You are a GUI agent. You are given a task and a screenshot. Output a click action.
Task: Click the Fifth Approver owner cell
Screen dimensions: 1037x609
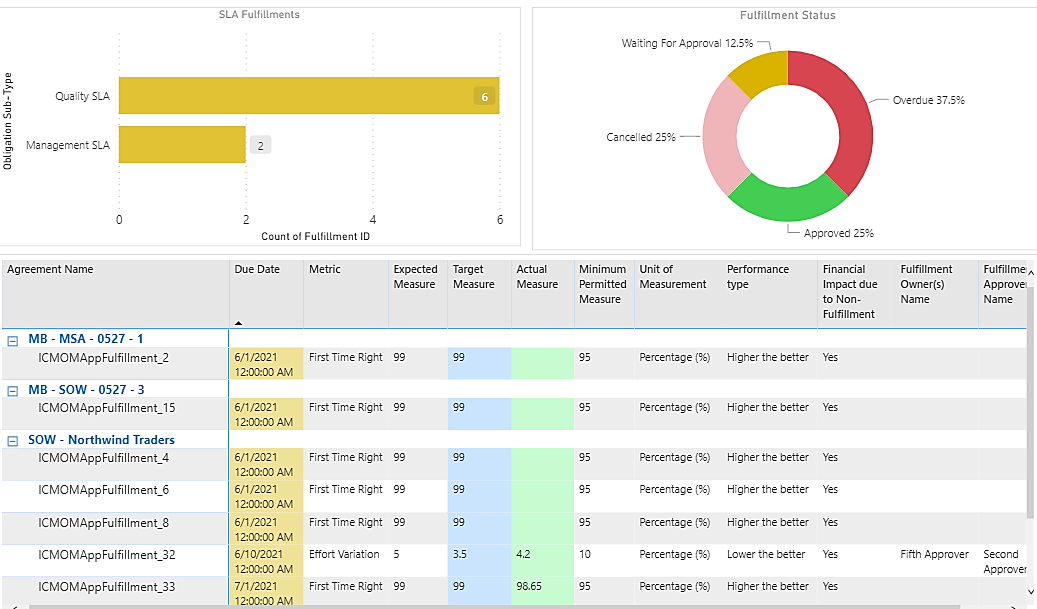coord(934,555)
